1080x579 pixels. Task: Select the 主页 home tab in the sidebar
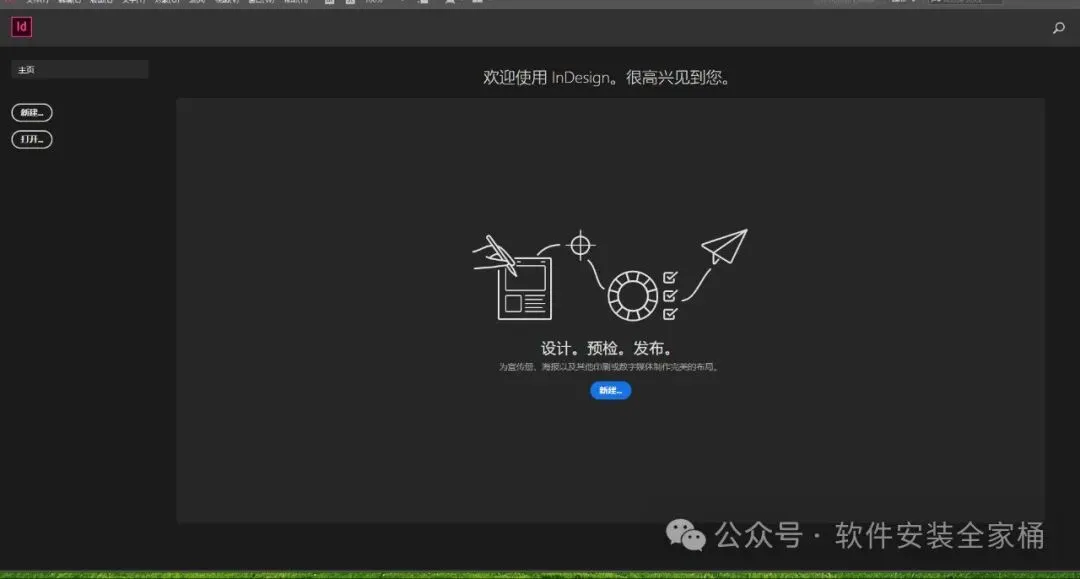tap(79, 70)
